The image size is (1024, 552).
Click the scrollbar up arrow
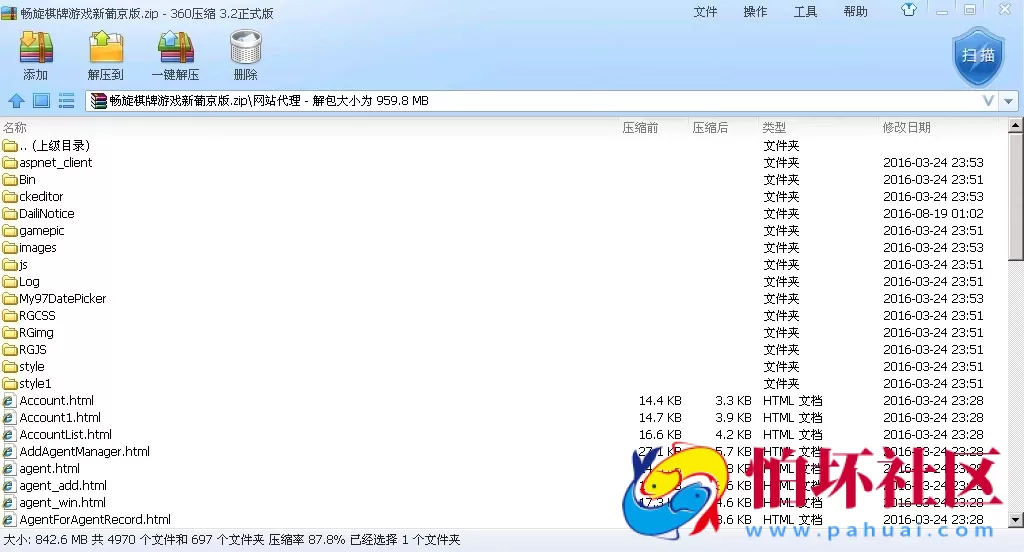pos(1016,125)
